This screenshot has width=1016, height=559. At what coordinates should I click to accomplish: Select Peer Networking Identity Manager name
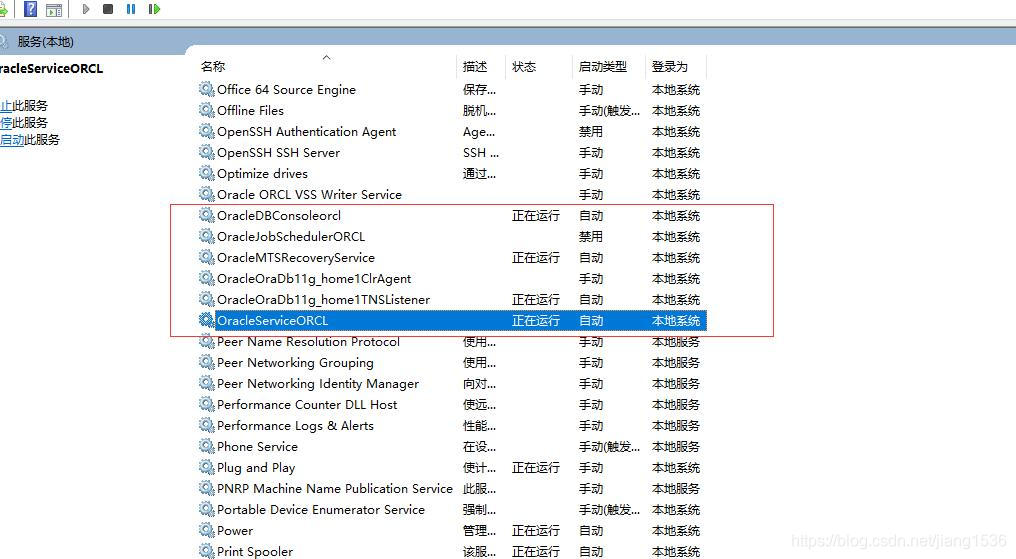[x=318, y=383]
